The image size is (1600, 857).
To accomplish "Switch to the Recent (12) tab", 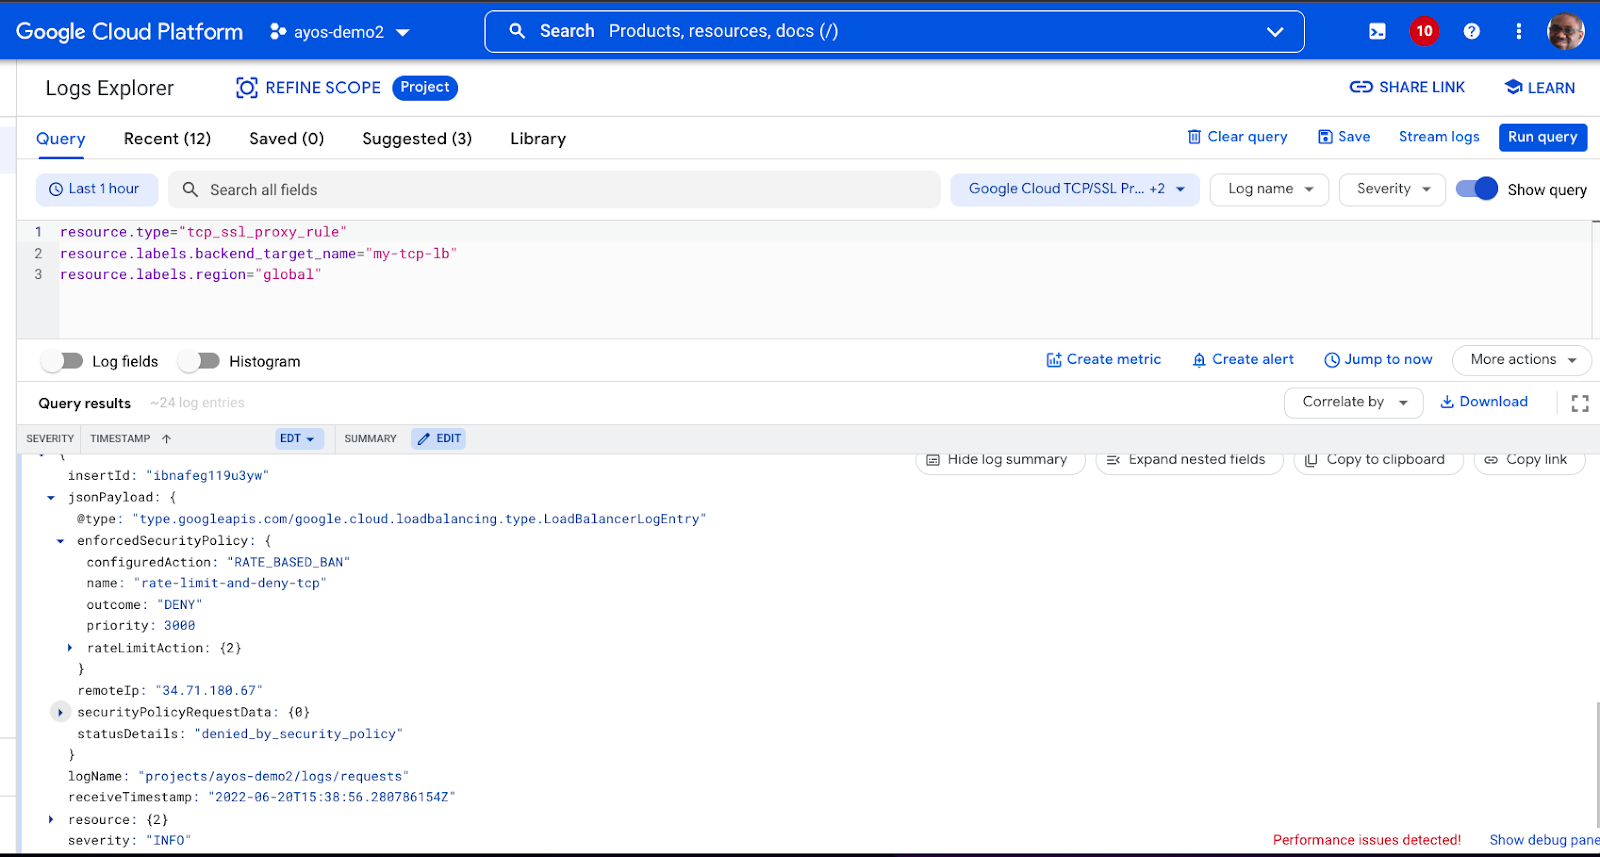I will tap(167, 139).
